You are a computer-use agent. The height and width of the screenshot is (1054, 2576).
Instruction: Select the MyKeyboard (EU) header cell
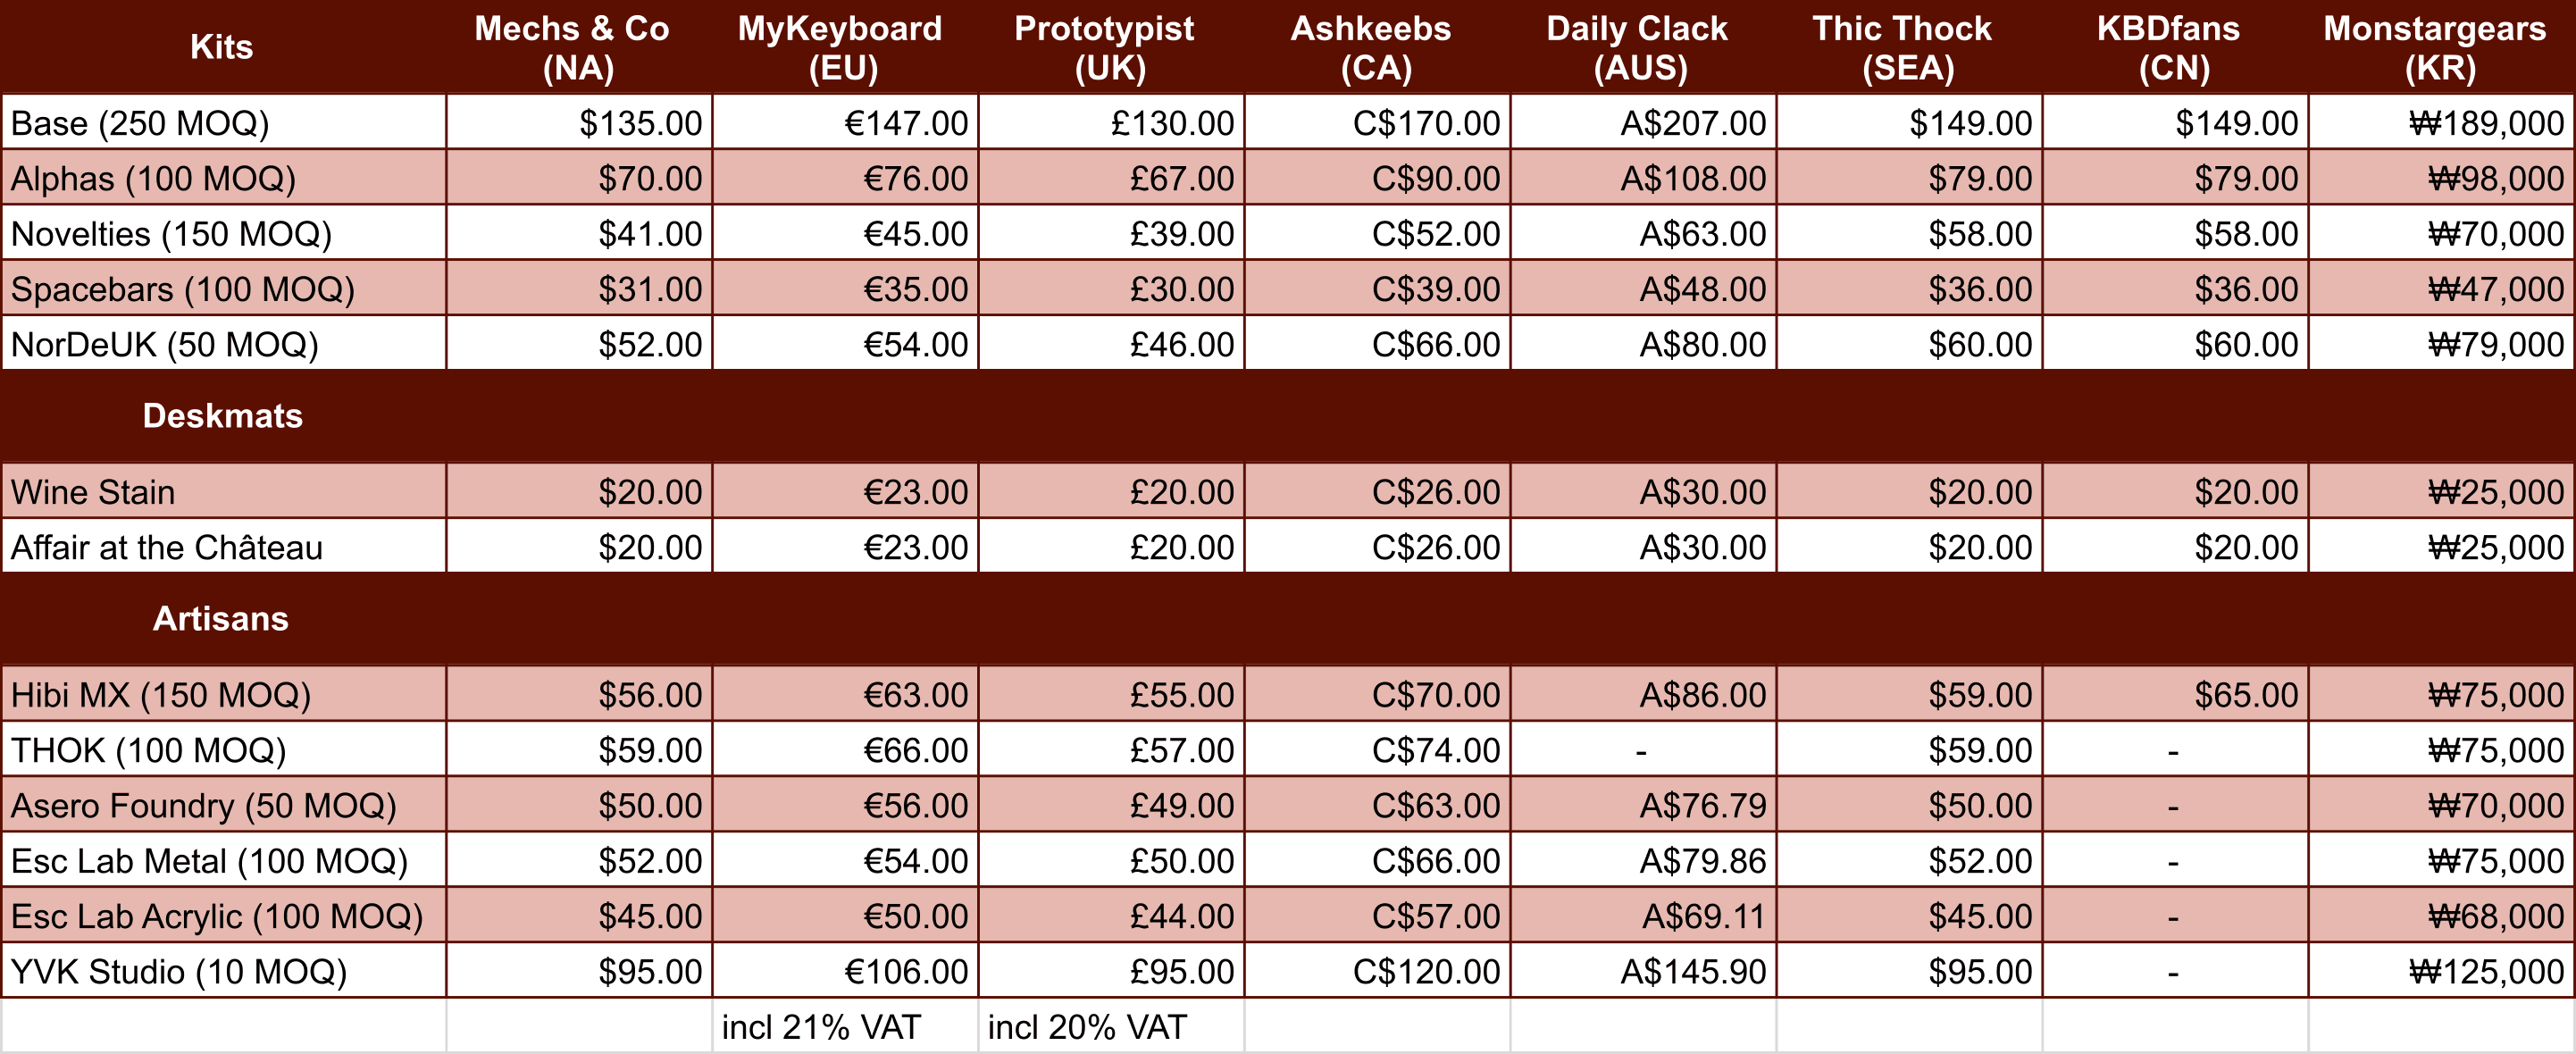tap(843, 47)
